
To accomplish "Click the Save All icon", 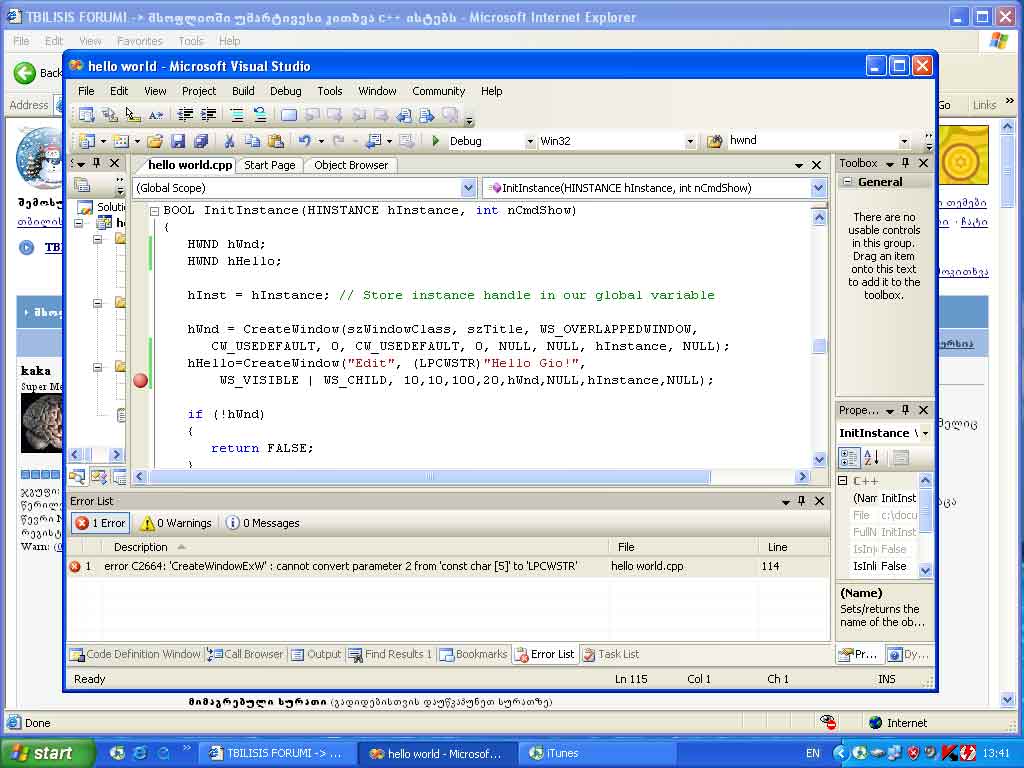I will [x=201, y=140].
